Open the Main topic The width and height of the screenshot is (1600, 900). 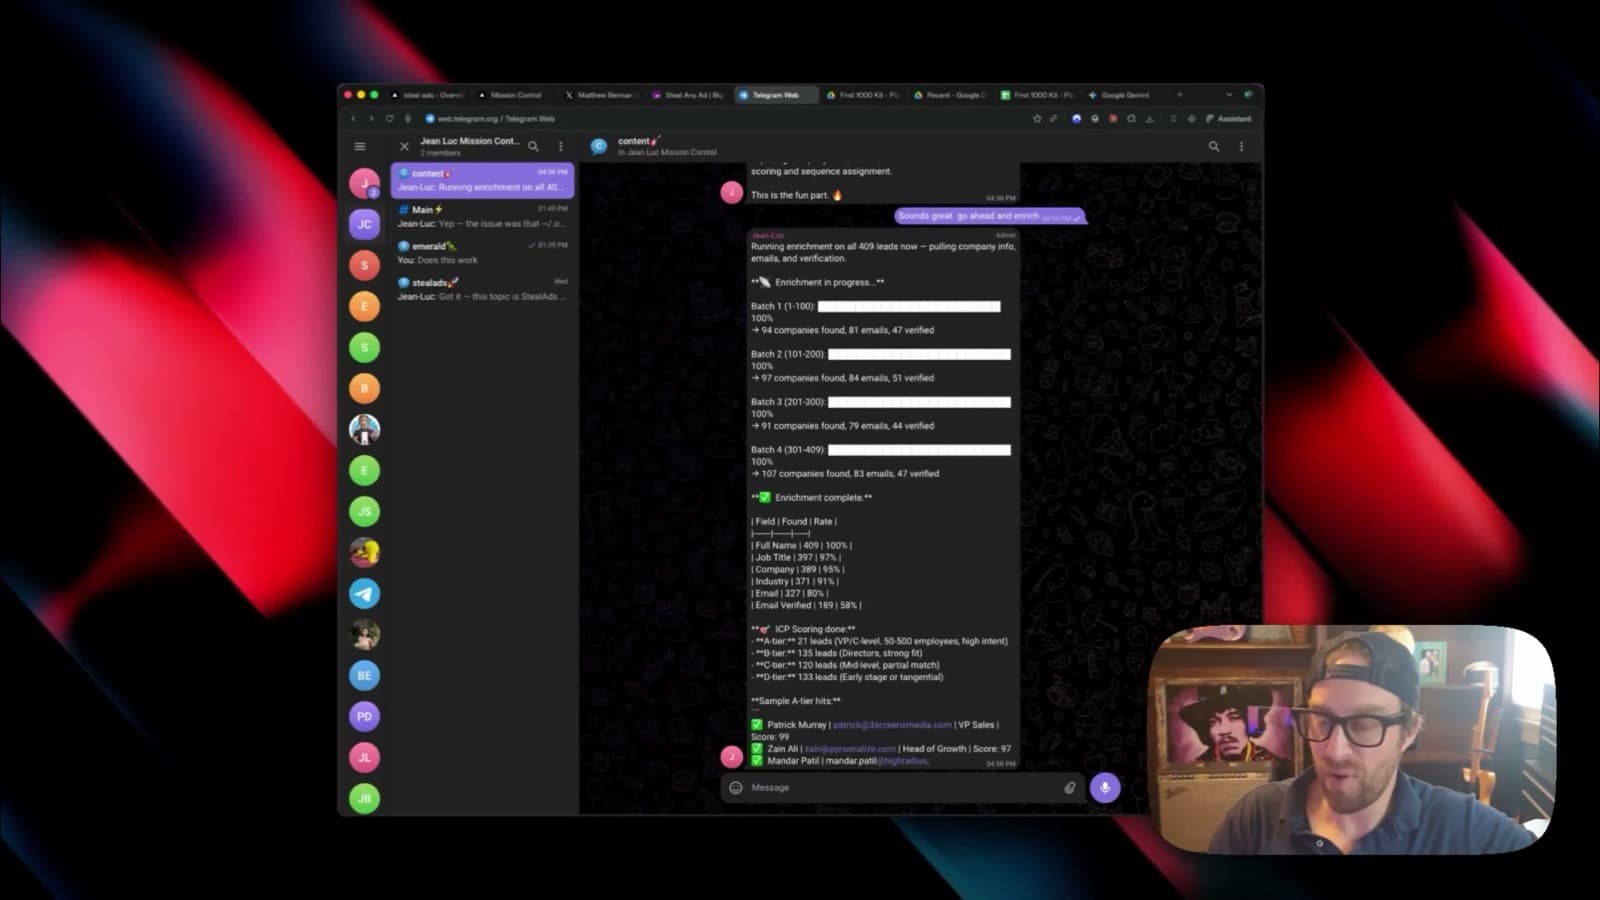point(483,216)
